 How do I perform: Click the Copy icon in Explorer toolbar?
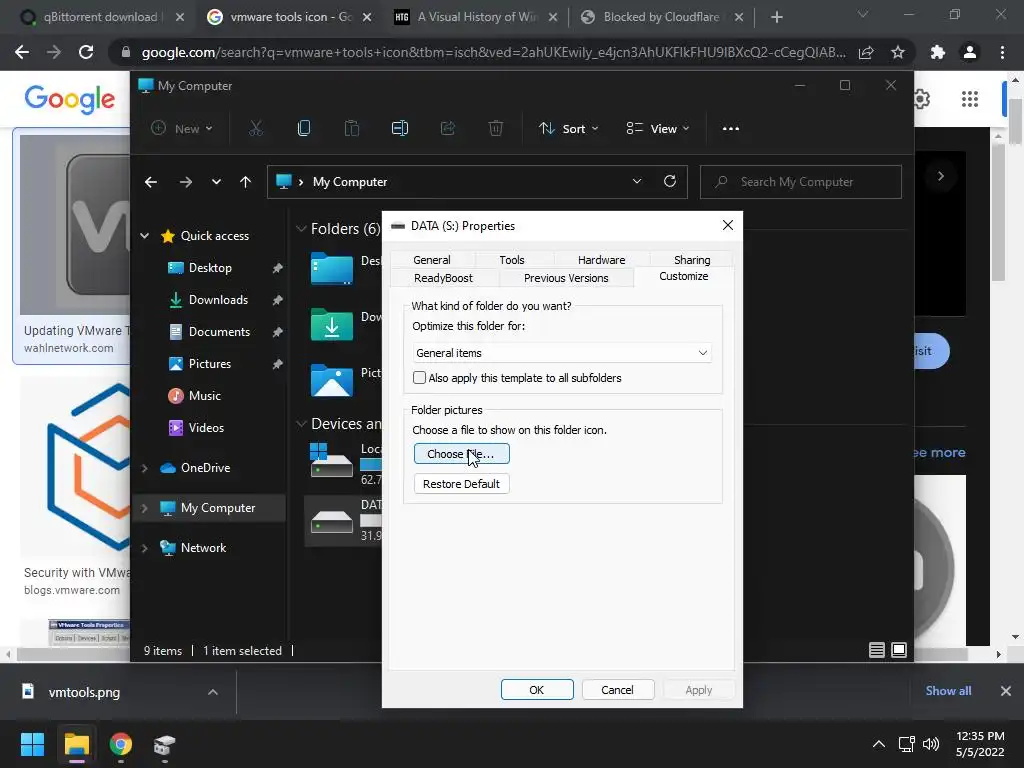[x=304, y=129]
